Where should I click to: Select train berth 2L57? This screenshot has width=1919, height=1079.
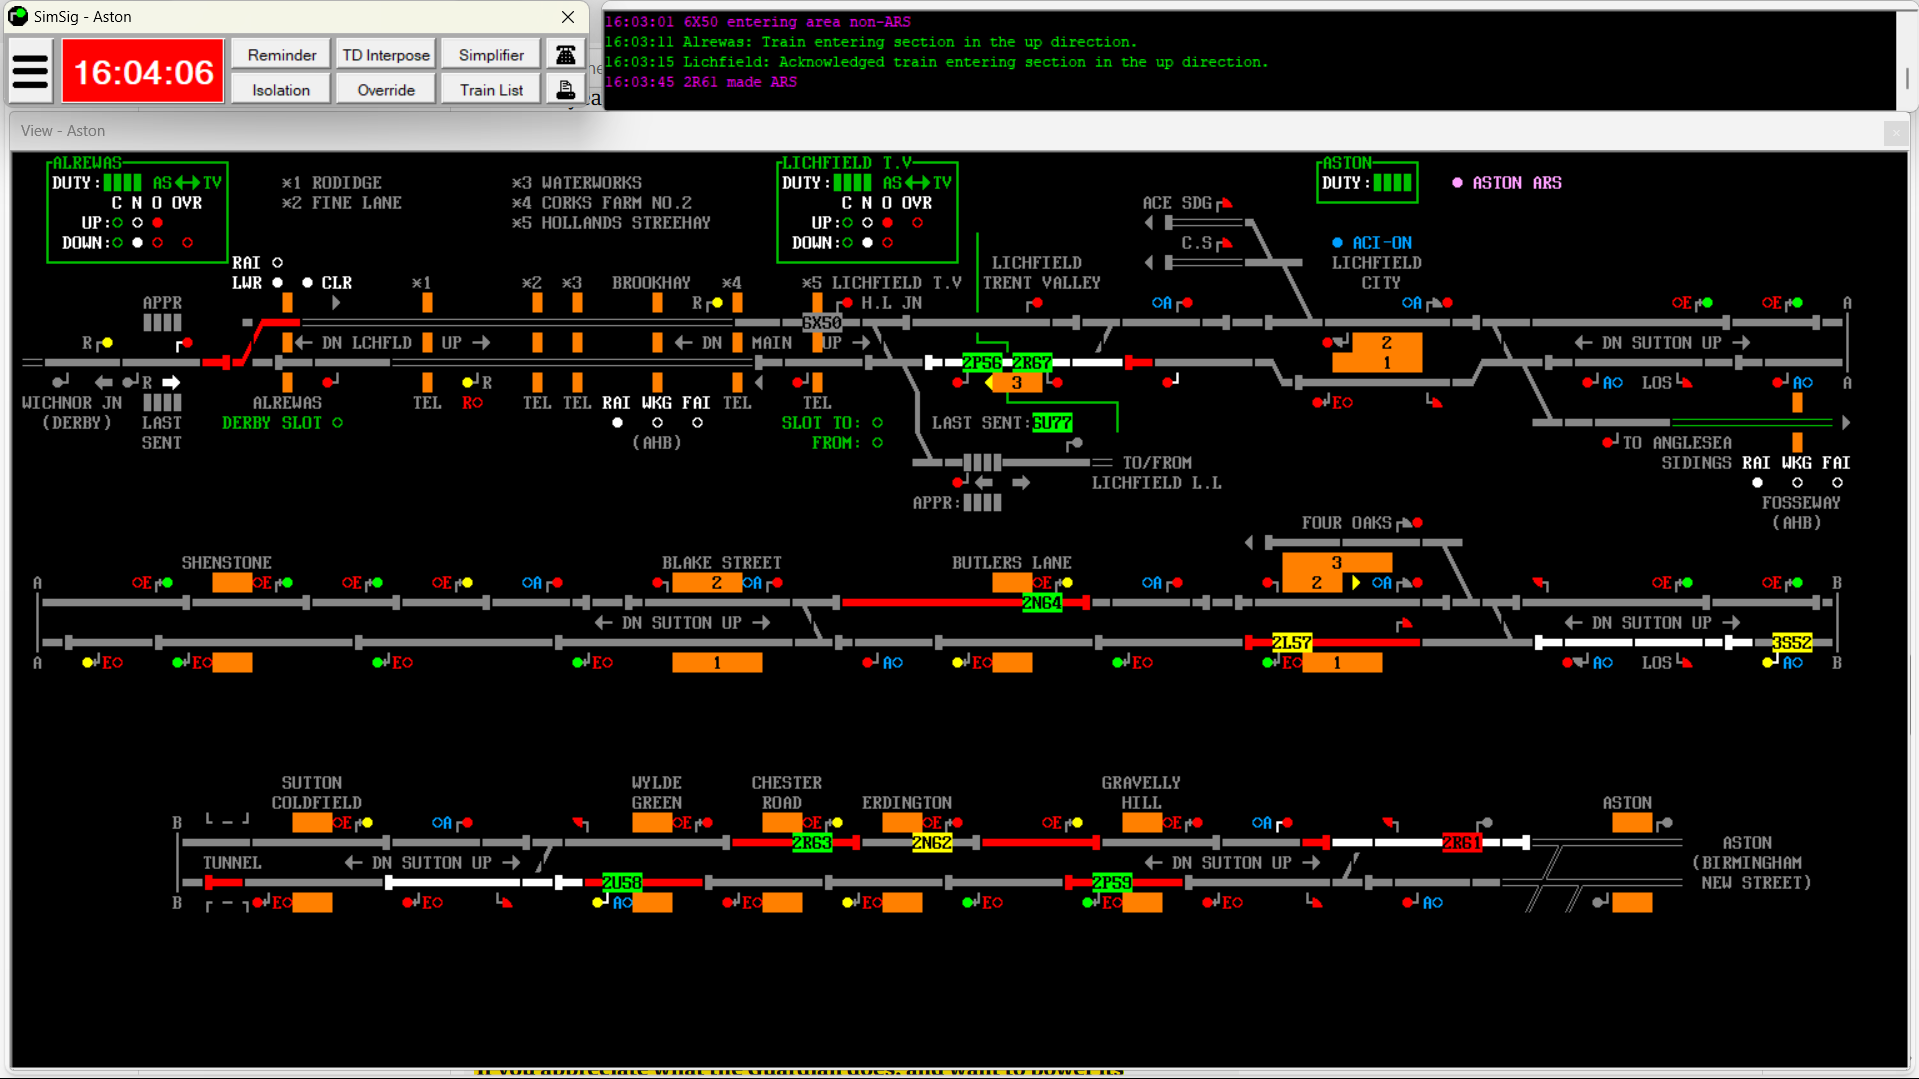[x=1292, y=643]
